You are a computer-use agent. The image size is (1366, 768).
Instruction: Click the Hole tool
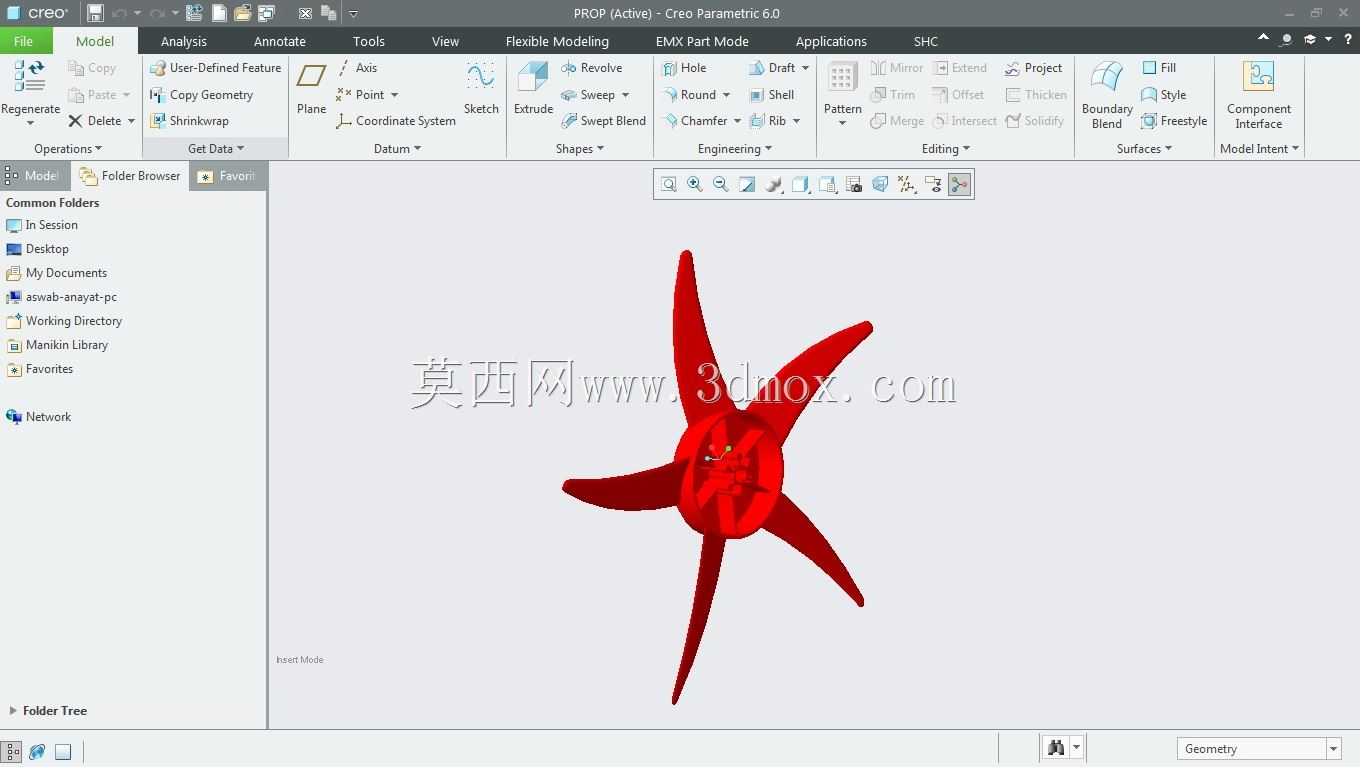(x=683, y=68)
